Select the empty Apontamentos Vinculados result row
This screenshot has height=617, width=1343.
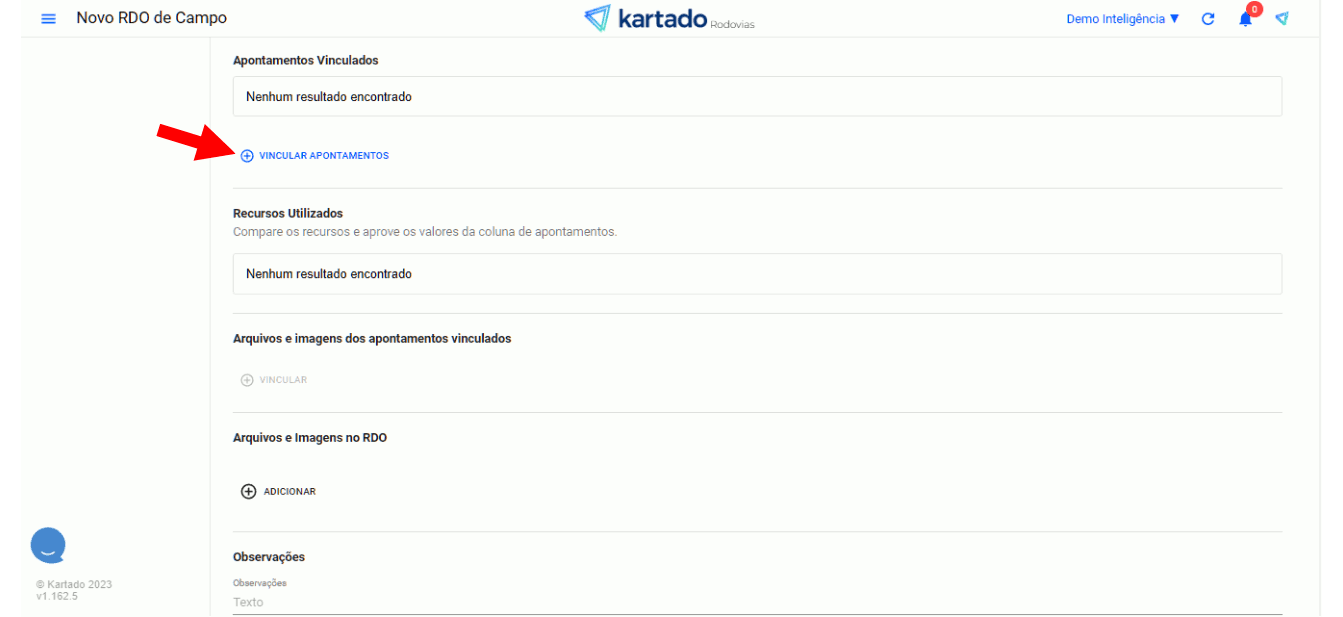point(757,97)
